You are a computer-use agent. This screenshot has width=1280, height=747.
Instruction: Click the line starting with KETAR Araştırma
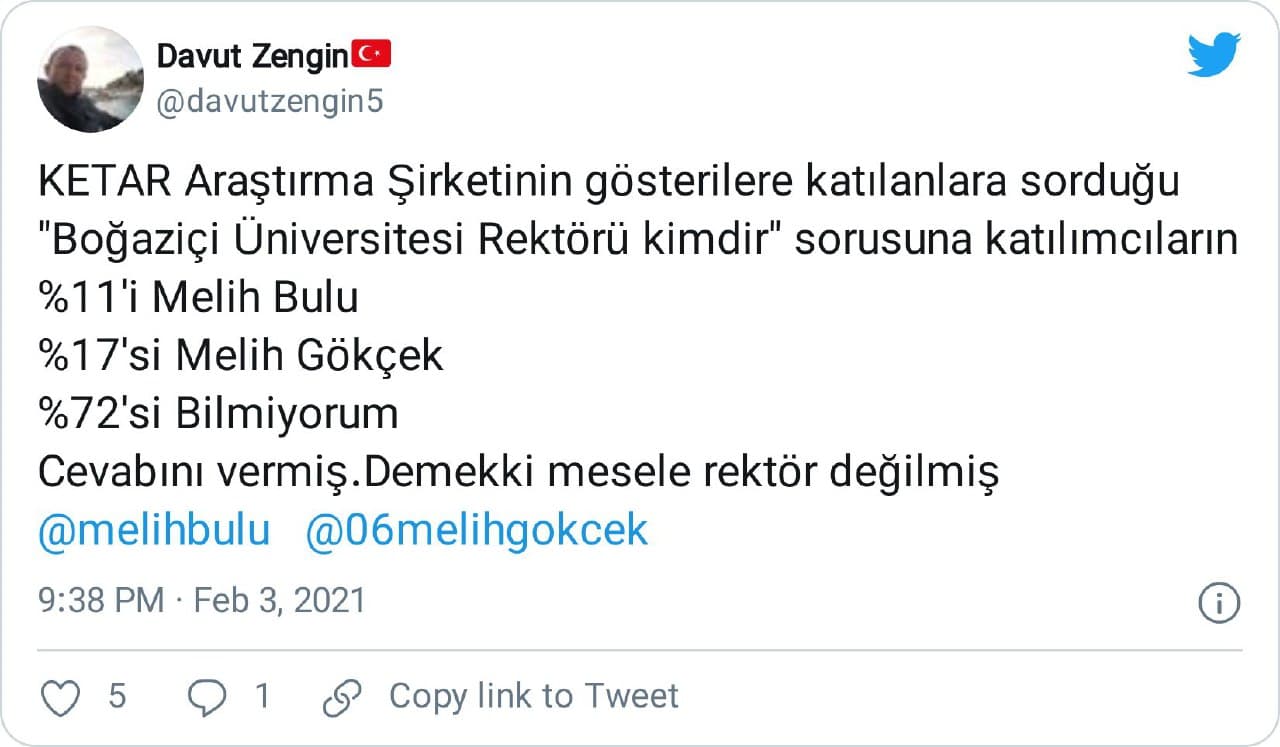click(x=609, y=183)
